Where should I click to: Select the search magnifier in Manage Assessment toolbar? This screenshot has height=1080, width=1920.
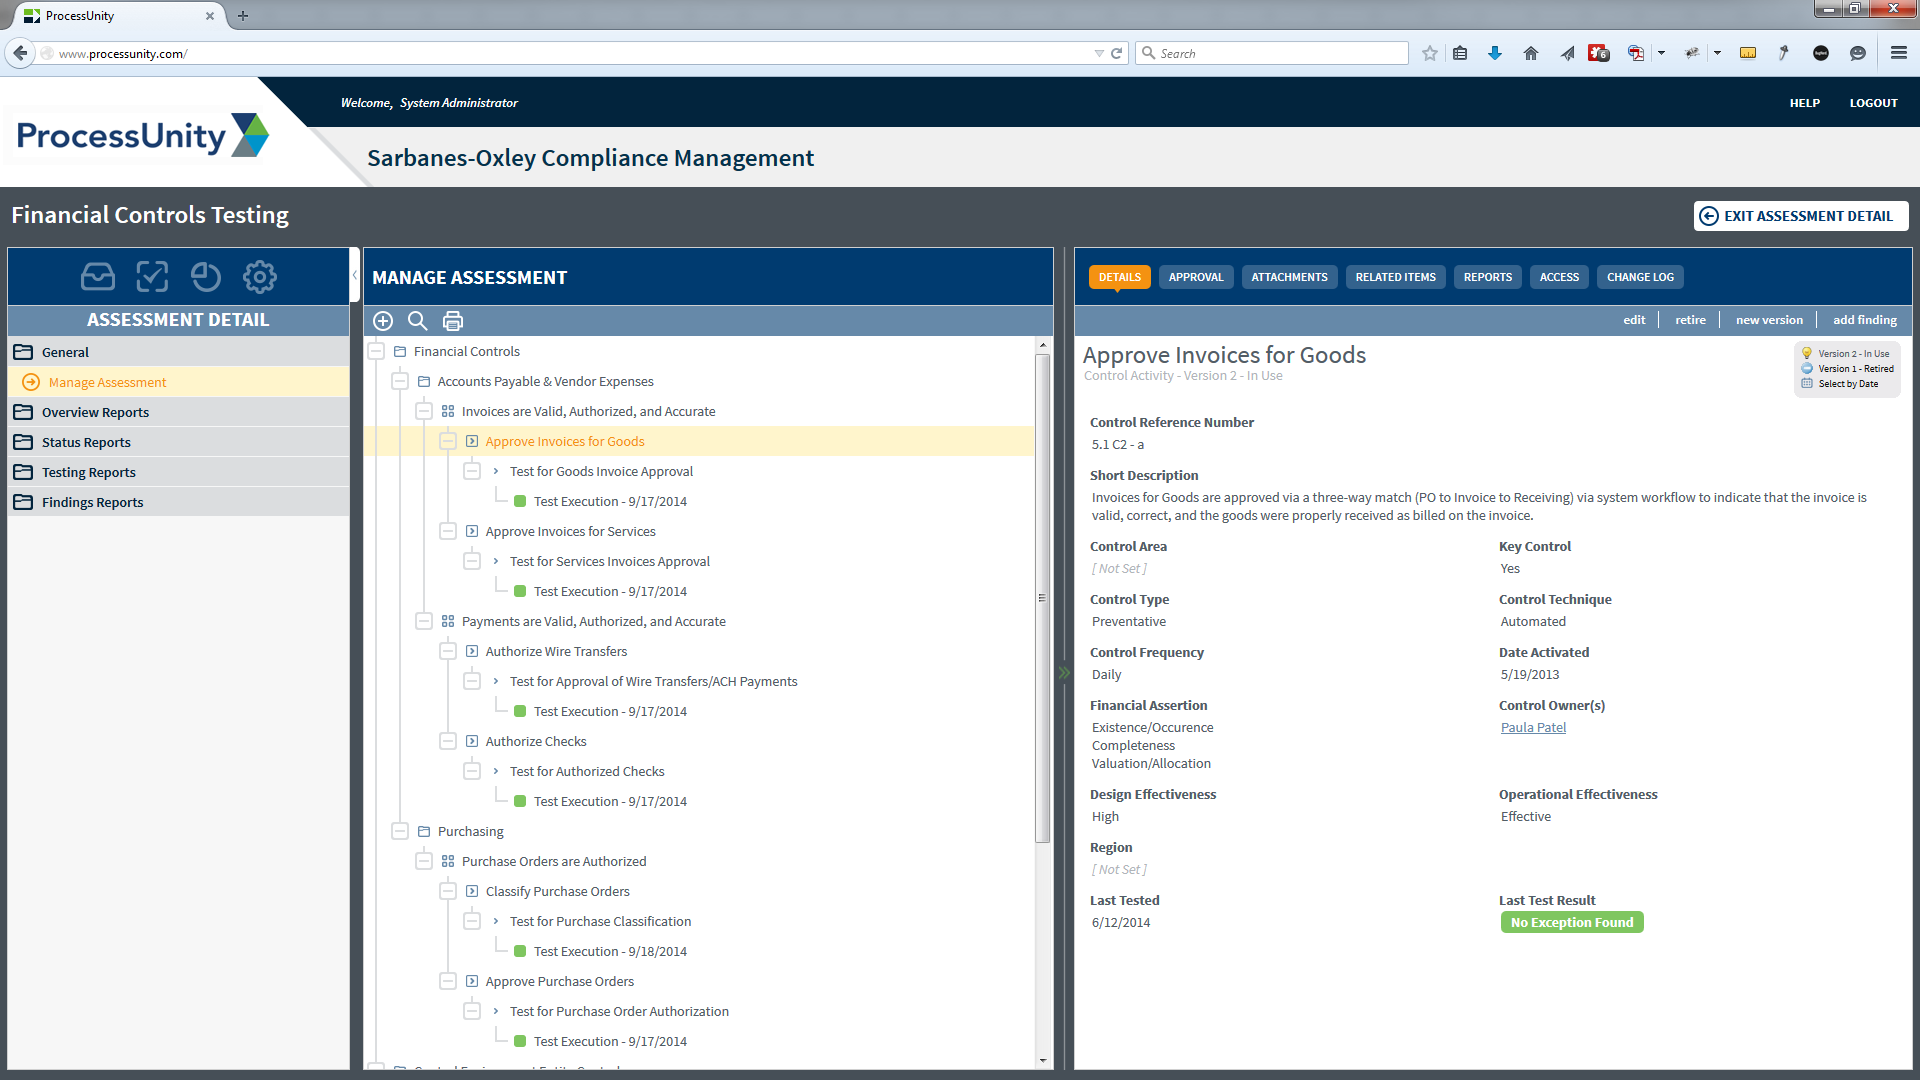click(418, 321)
